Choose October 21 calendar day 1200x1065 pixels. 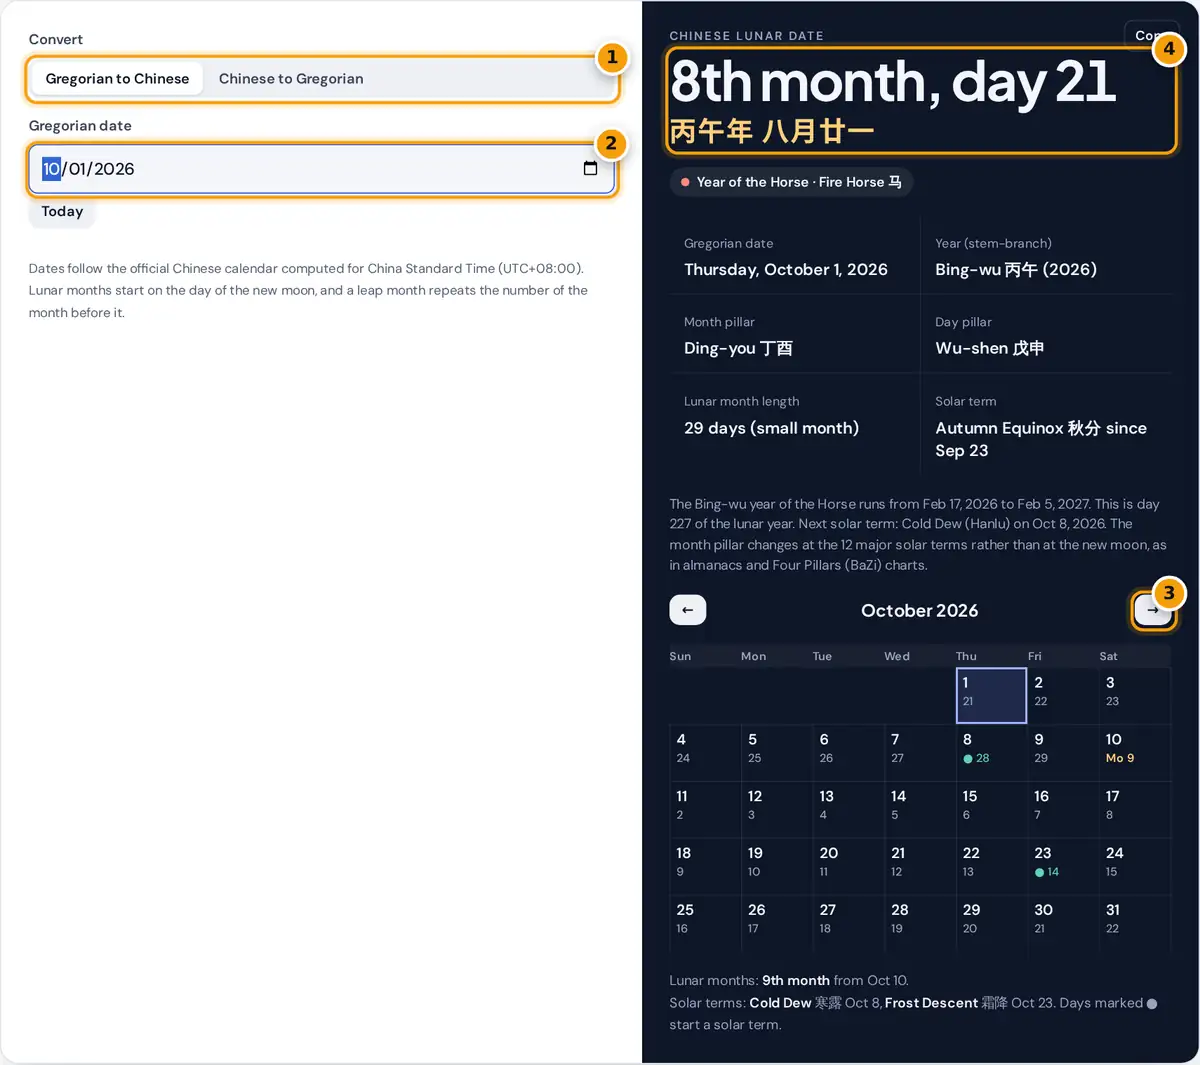tap(920, 866)
